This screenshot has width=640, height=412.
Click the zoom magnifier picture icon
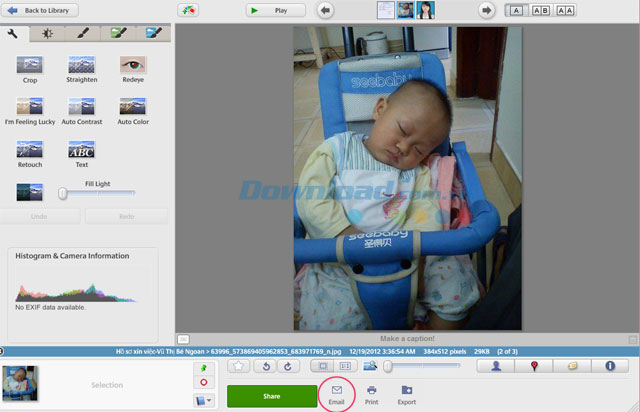click(370, 366)
